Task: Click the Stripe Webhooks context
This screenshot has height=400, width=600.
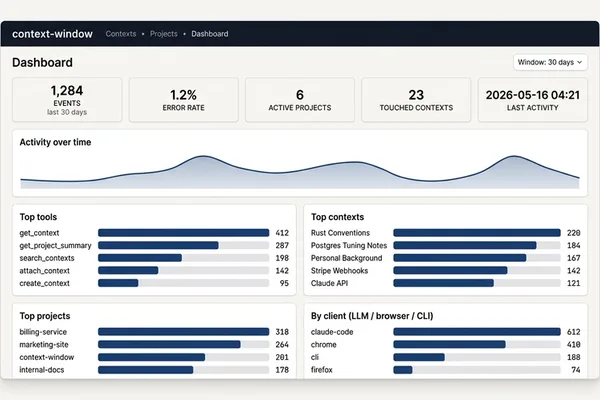Action: pos(339,271)
